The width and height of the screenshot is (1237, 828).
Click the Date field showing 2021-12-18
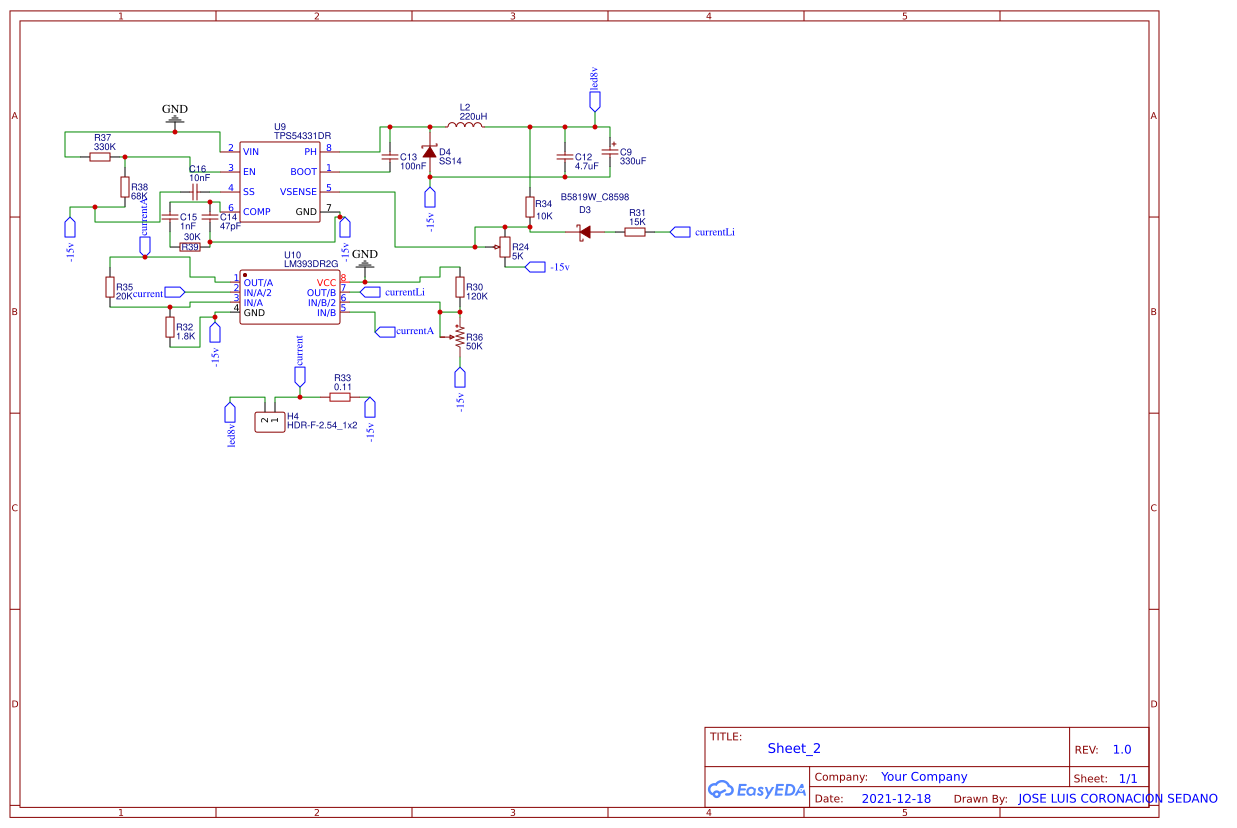click(897, 798)
